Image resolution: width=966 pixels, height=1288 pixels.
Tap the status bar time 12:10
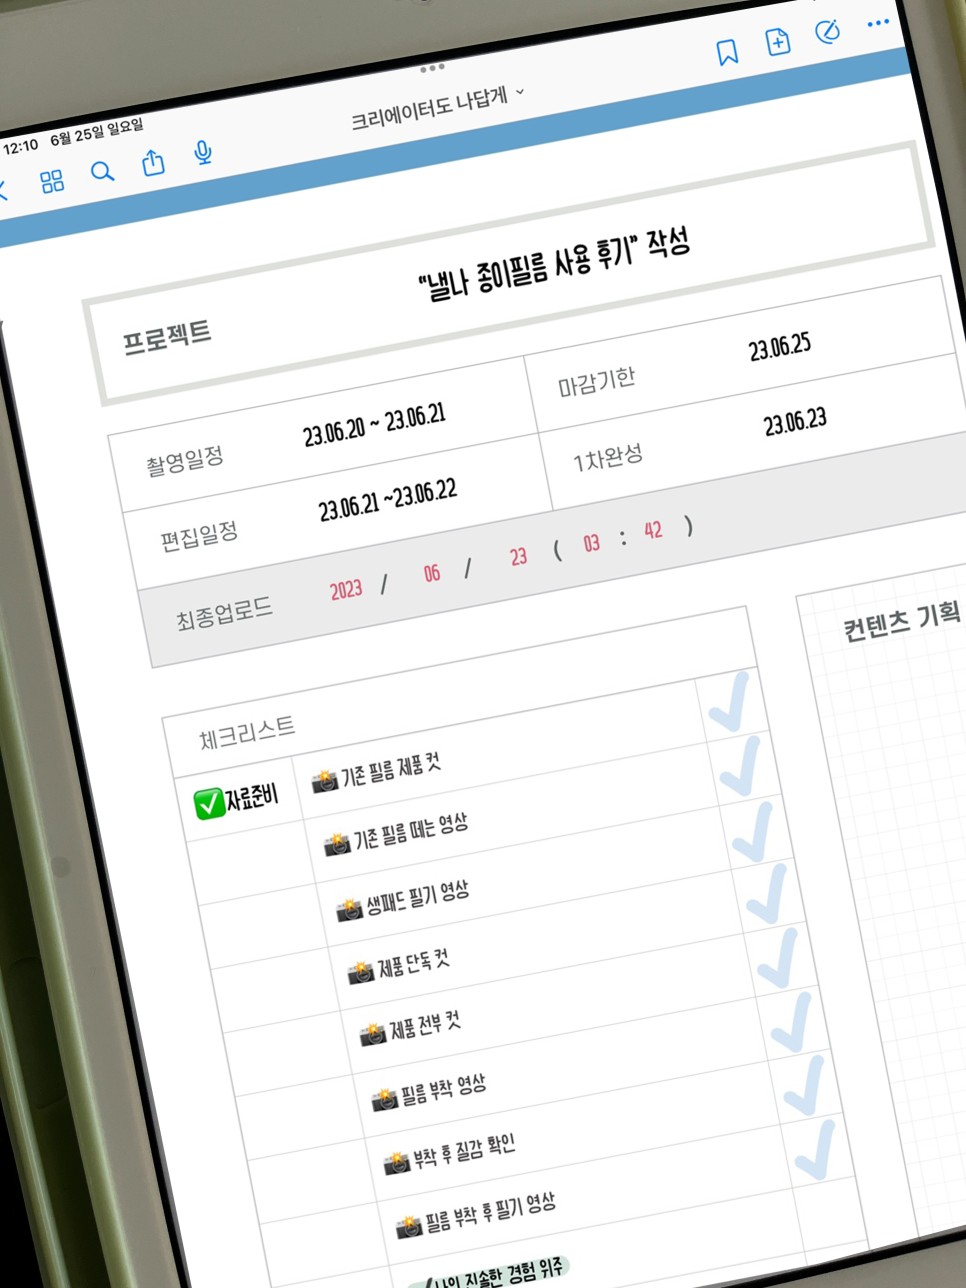pyautogui.click(x=20, y=147)
